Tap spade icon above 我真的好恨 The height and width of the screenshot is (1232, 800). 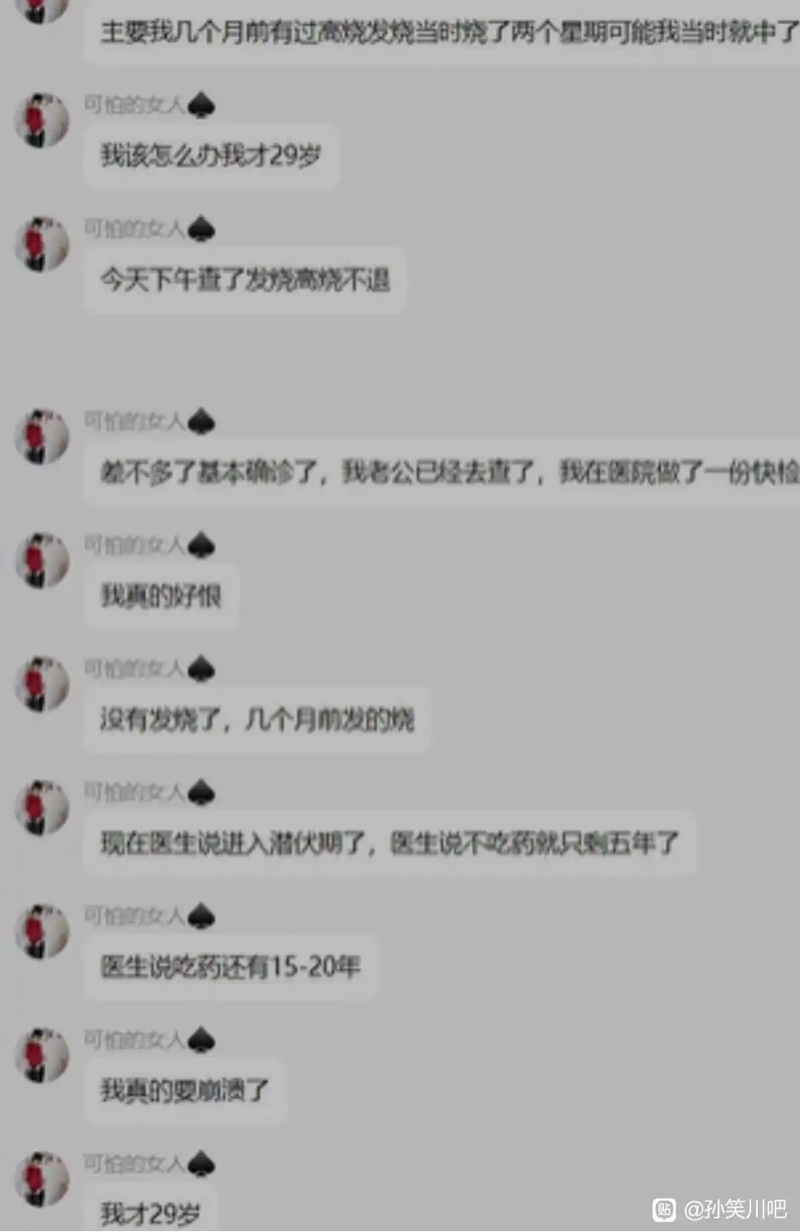(x=201, y=546)
